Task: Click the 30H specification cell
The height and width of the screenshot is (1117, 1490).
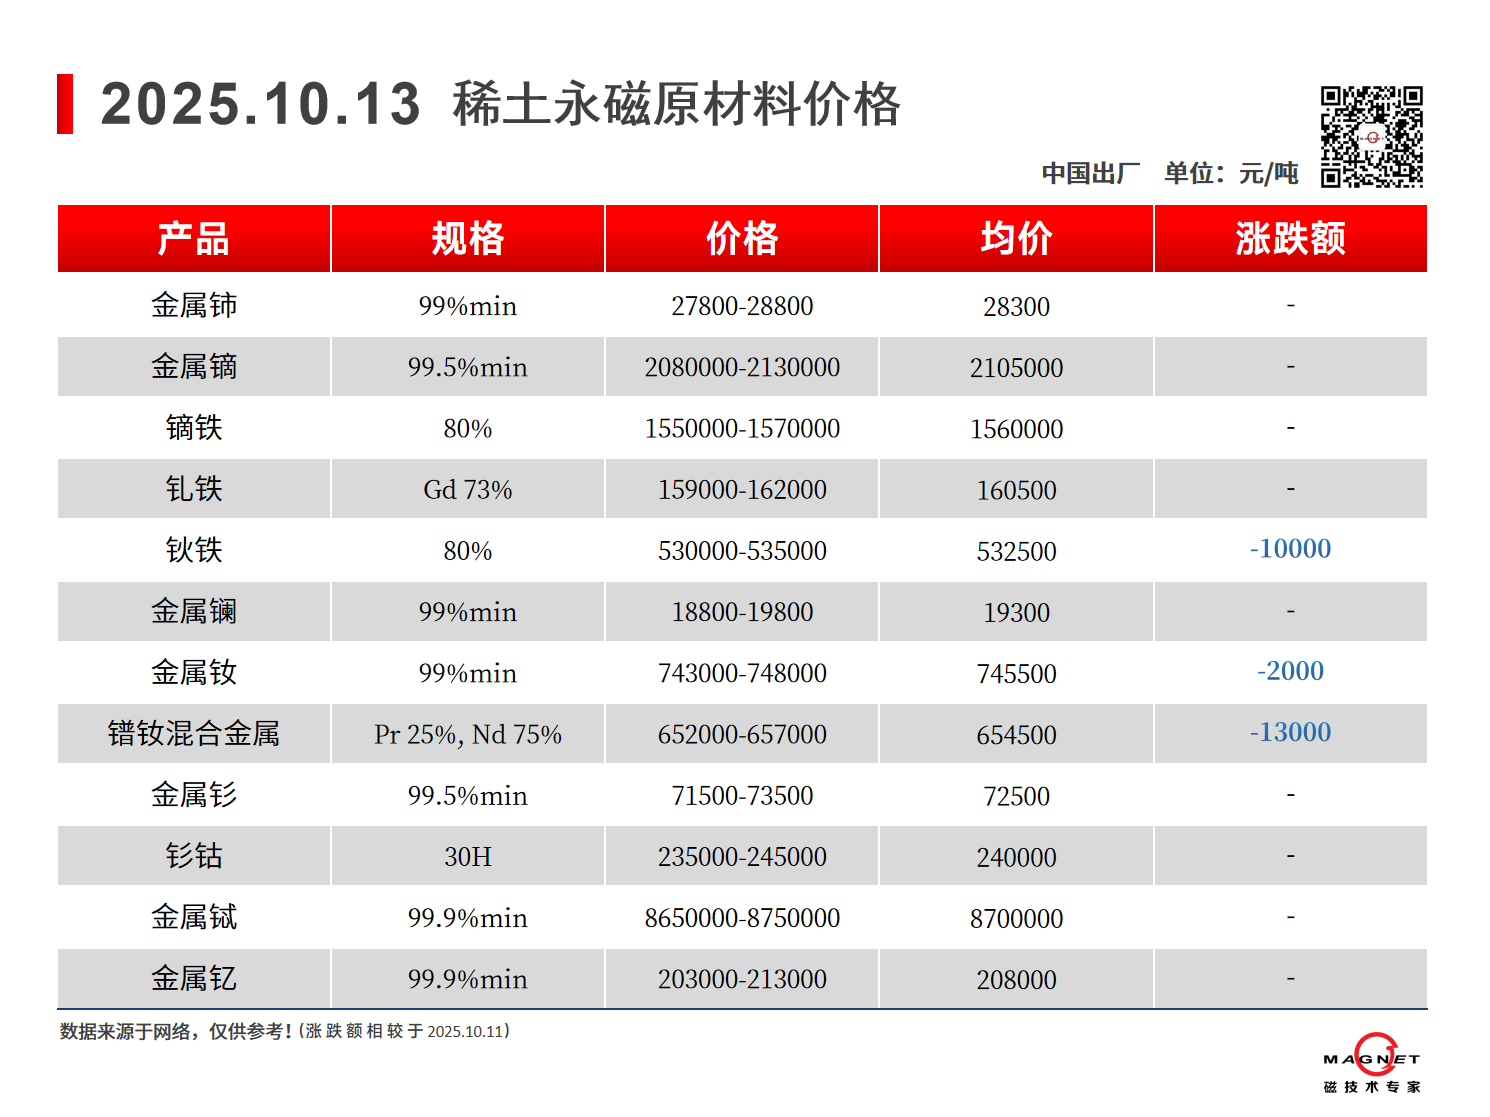Action: tap(468, 857)
